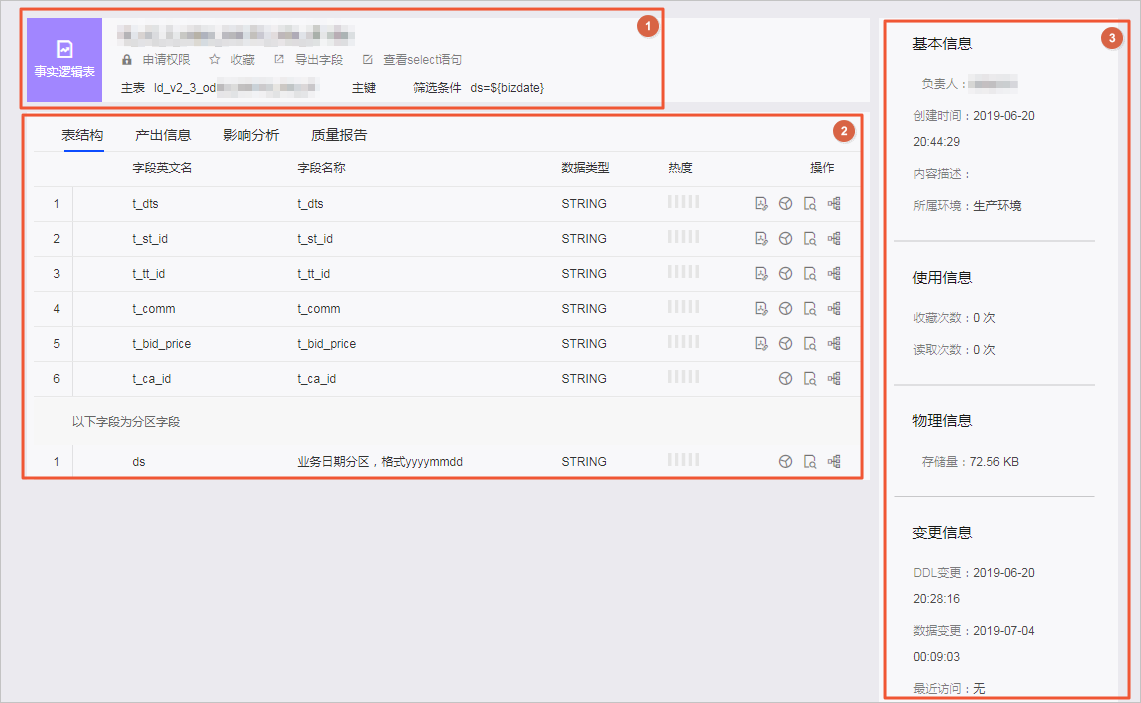This screenshot has height=703, width=1141.
Task: Switch to the 表结构 tab
Action: [82, 135]
